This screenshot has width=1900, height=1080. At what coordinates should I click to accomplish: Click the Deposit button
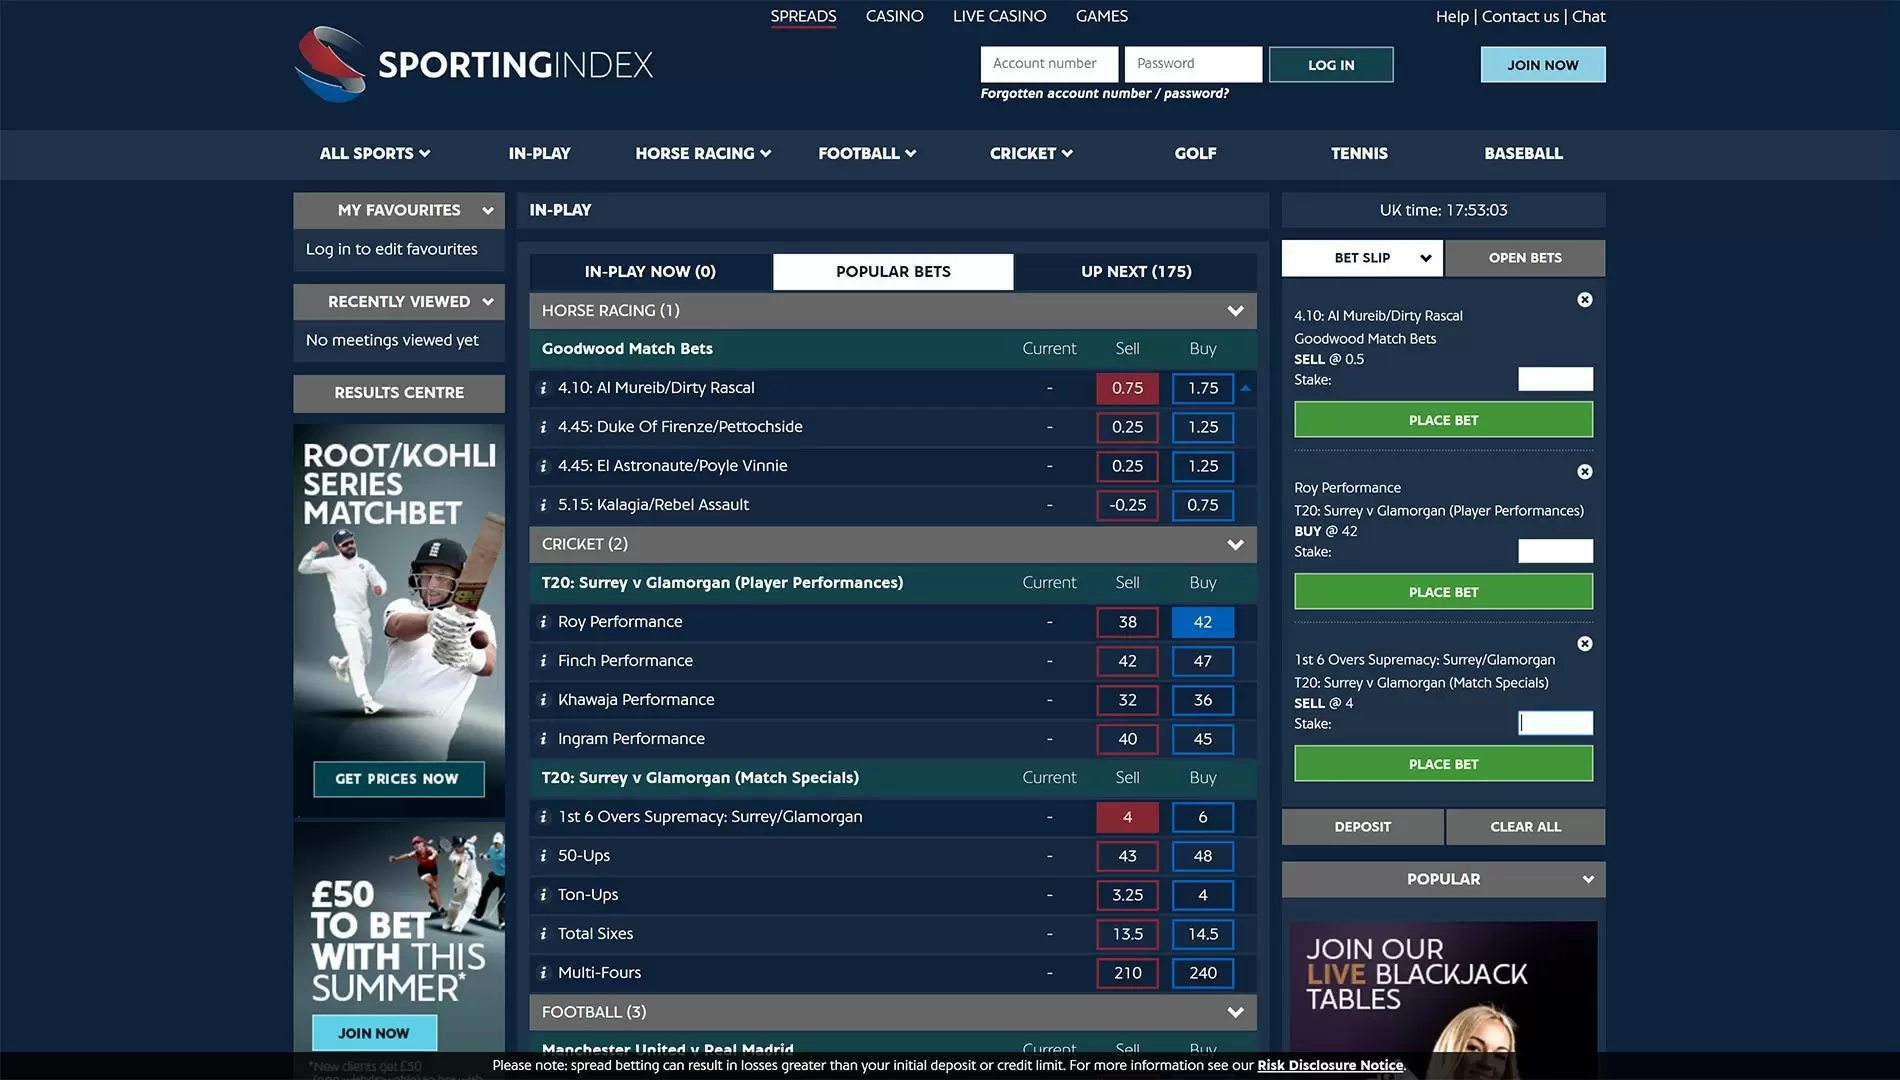pyautogui.click(x=1362, y=827)
